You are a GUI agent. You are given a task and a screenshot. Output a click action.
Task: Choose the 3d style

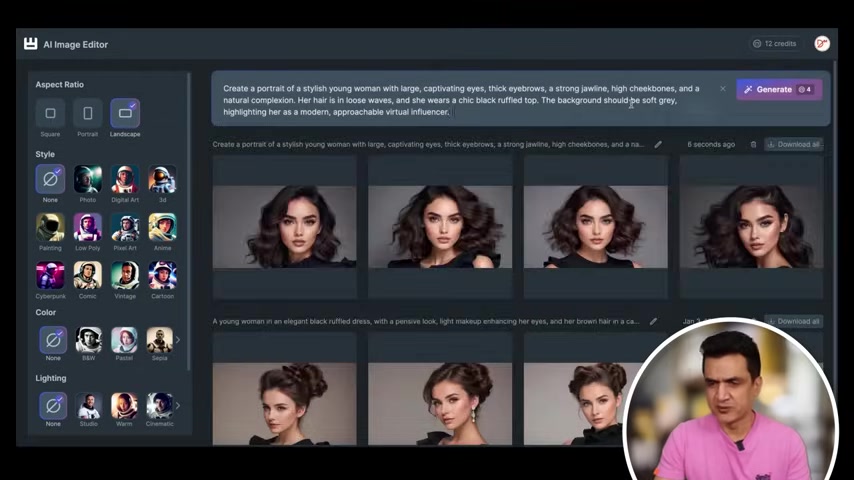[x=162, y=179]
